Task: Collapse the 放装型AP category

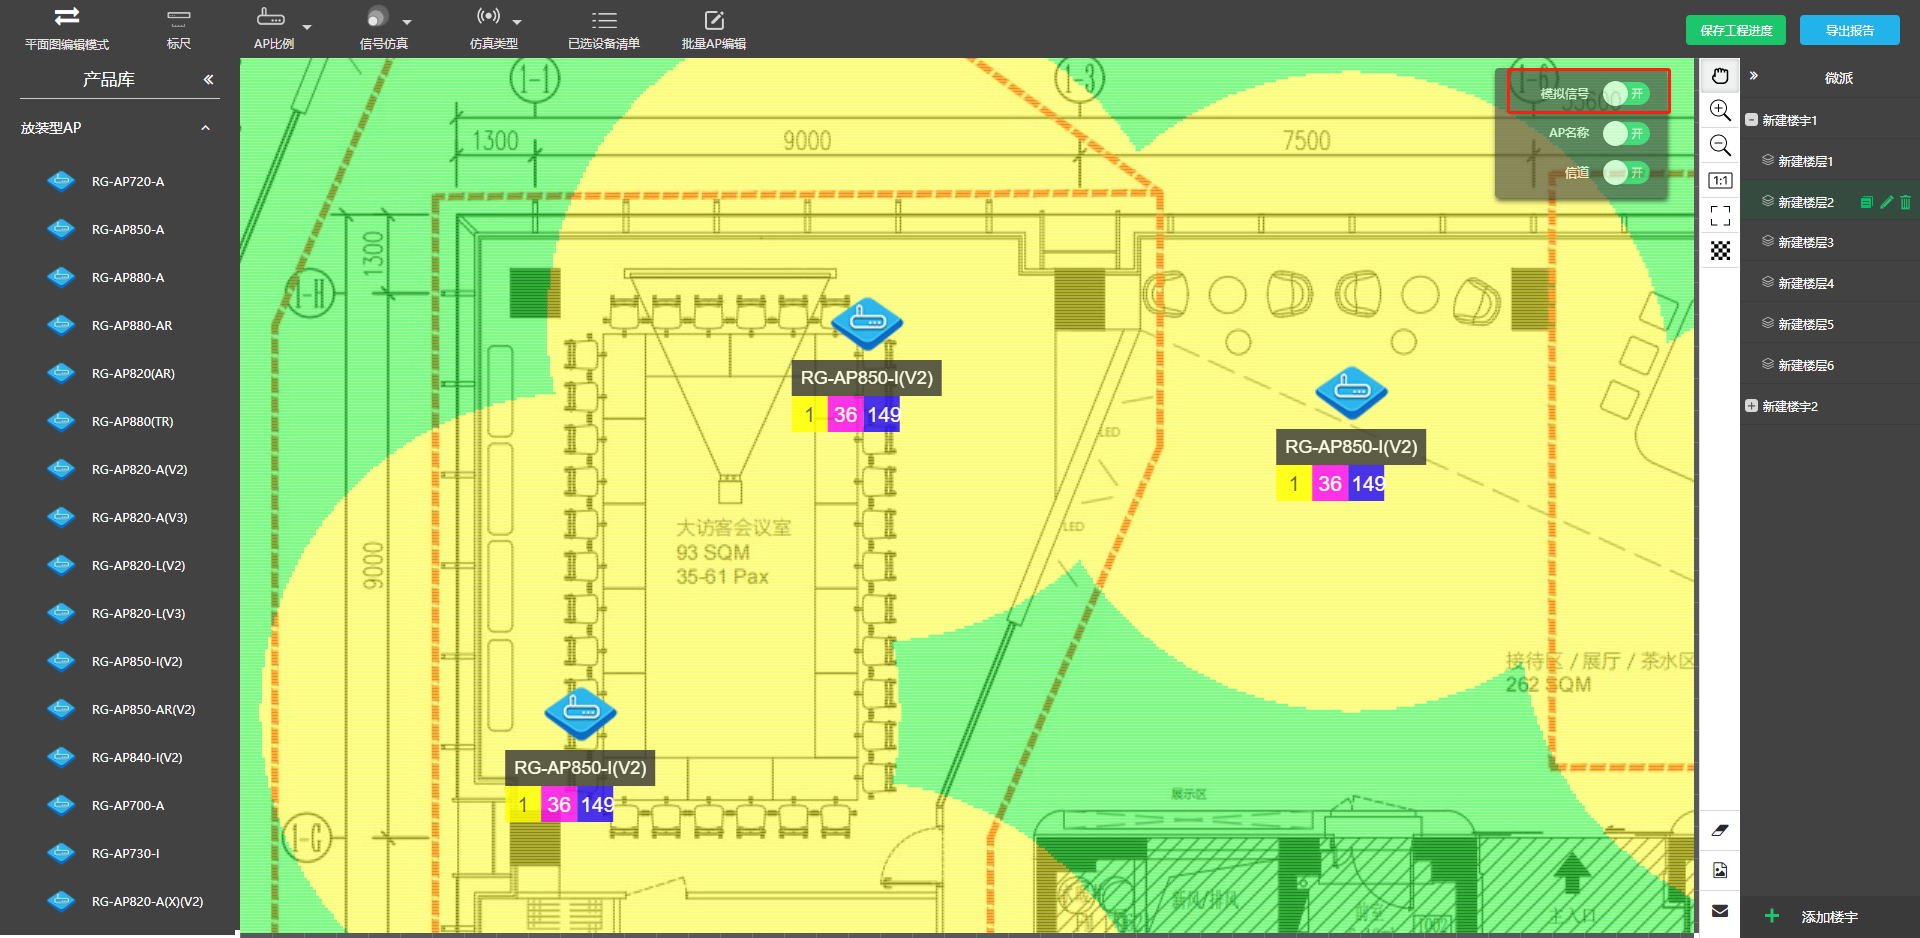Action: tap(206, 128)
